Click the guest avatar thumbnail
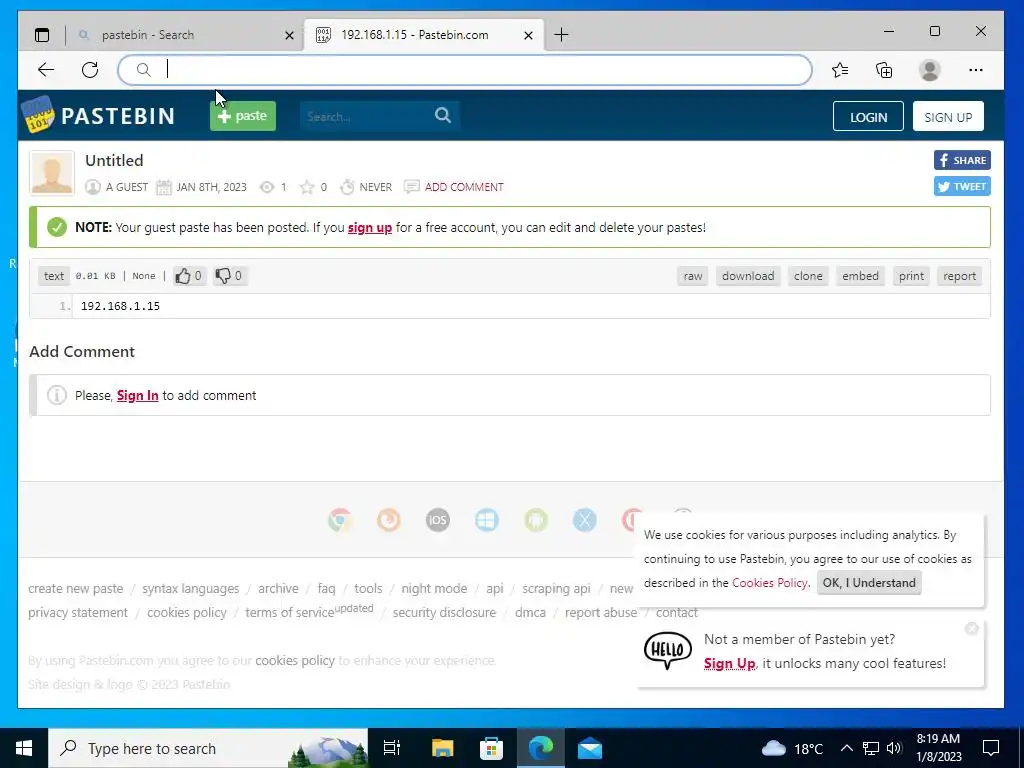The image size is (1024, 768). point(52,173)
